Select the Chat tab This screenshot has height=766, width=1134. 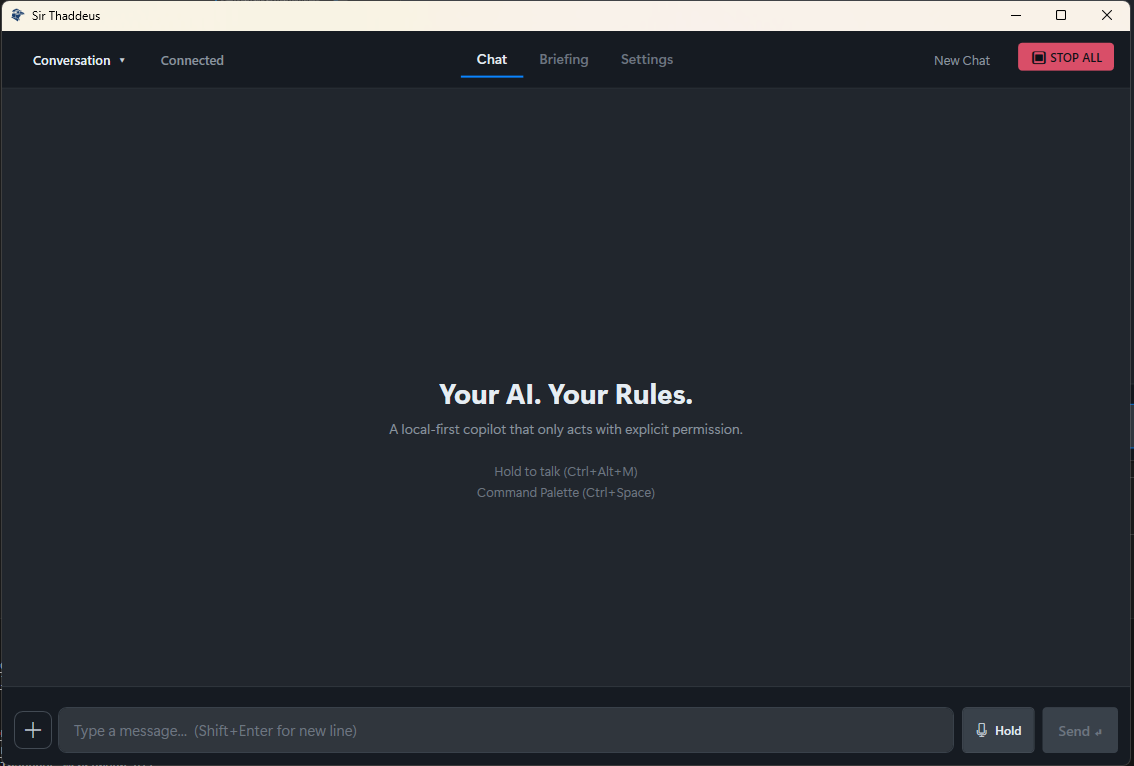coord(491,59)
